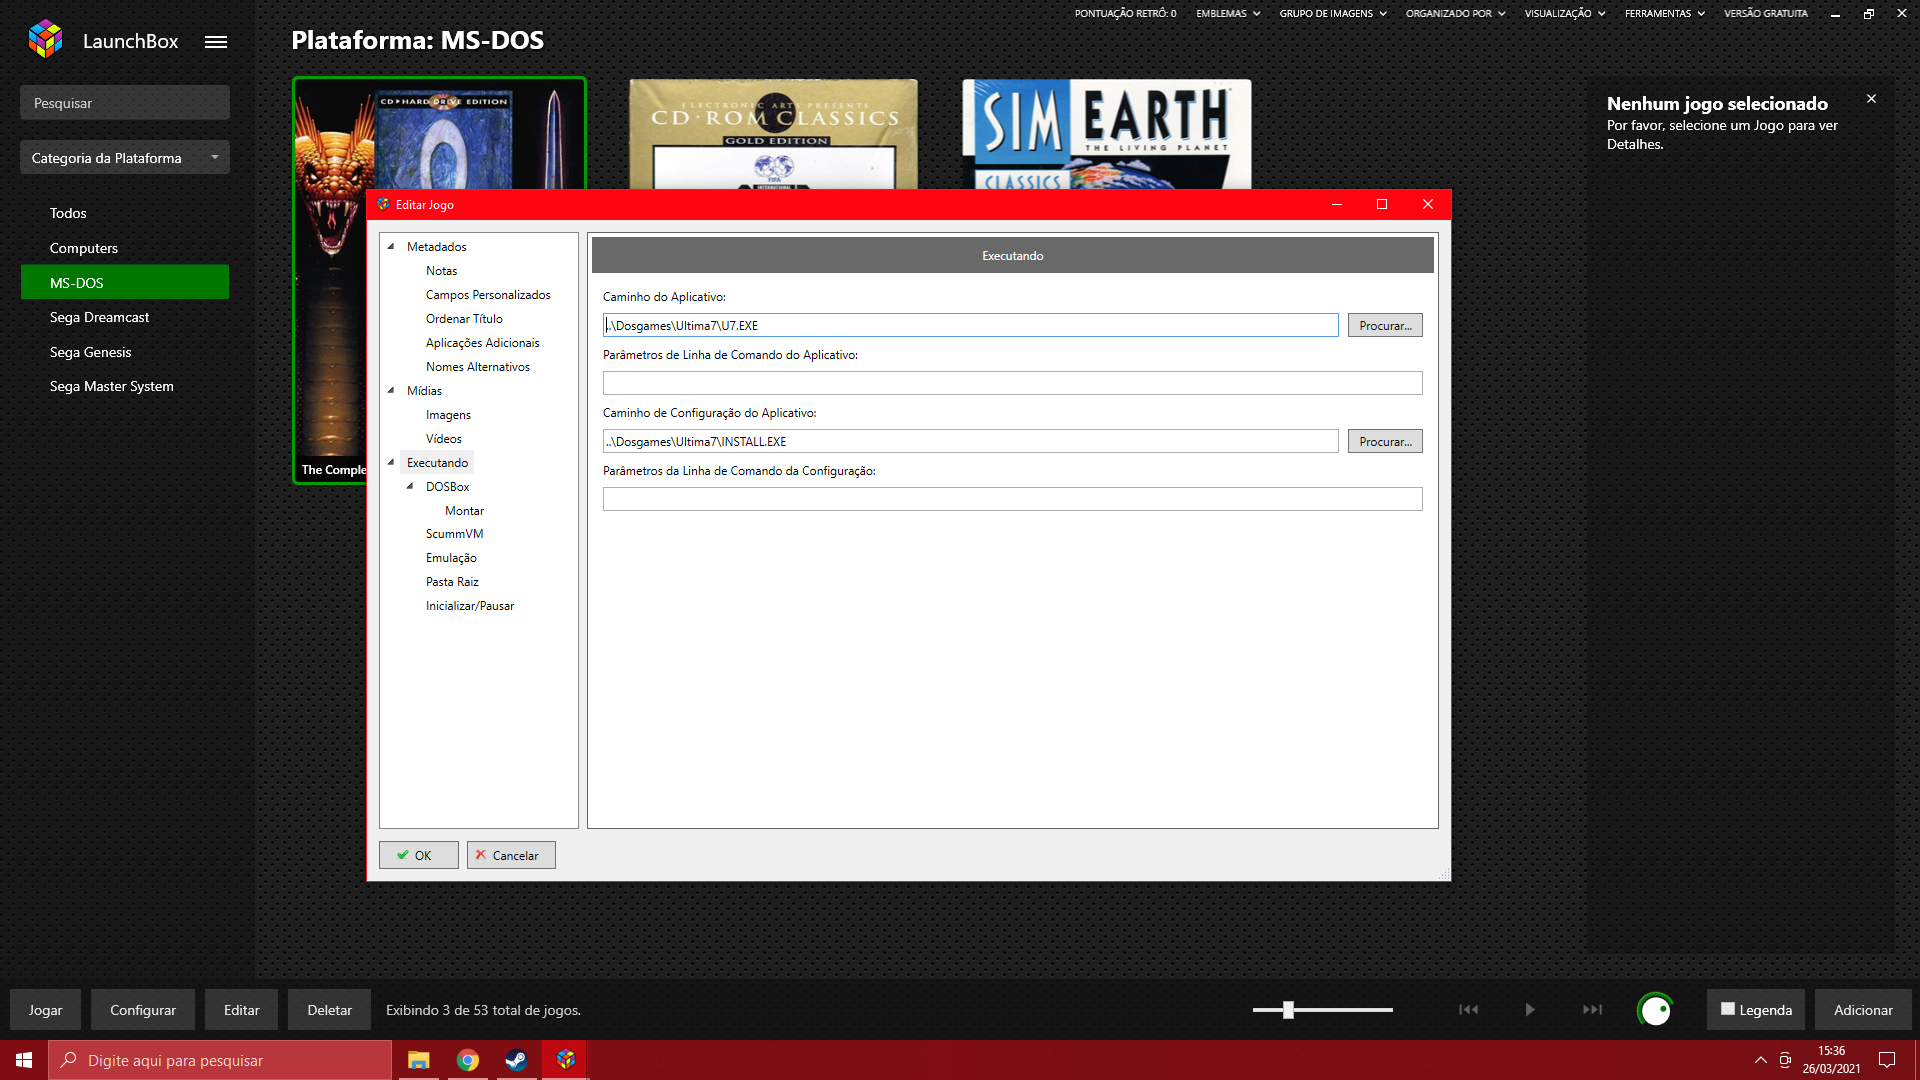Open File Explorer from the taskbar
The width and height of the screenshot is (1920, 1080).
419,1060
